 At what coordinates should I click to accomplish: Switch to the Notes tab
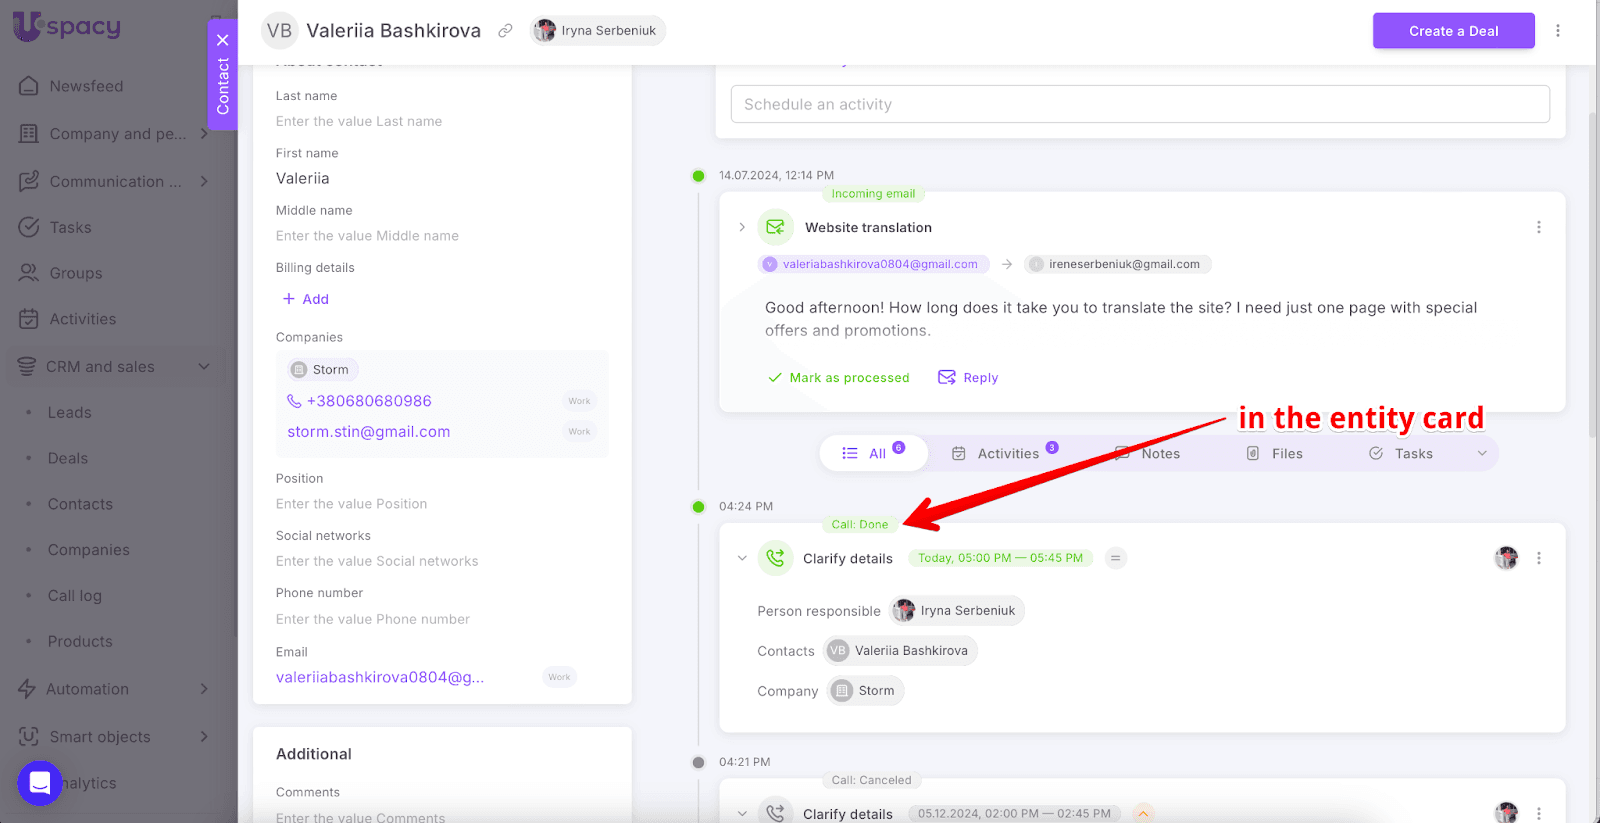(1150, 453)
